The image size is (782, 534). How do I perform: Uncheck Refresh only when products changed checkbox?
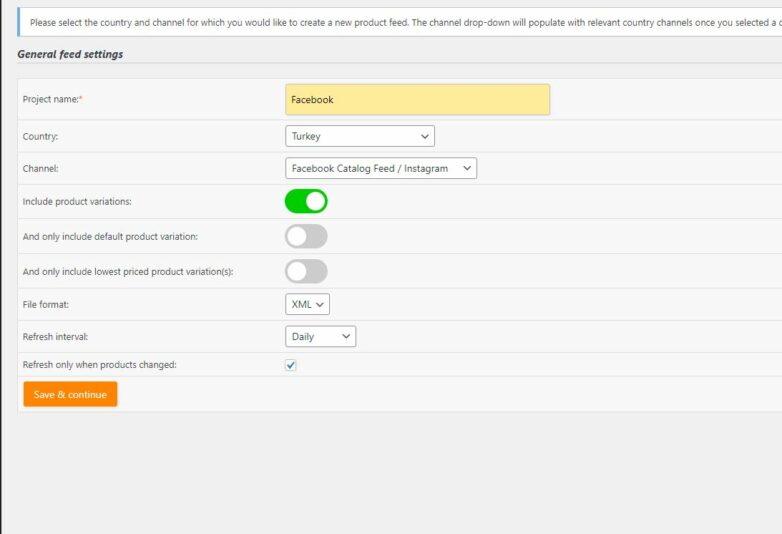tap(291, 365)
